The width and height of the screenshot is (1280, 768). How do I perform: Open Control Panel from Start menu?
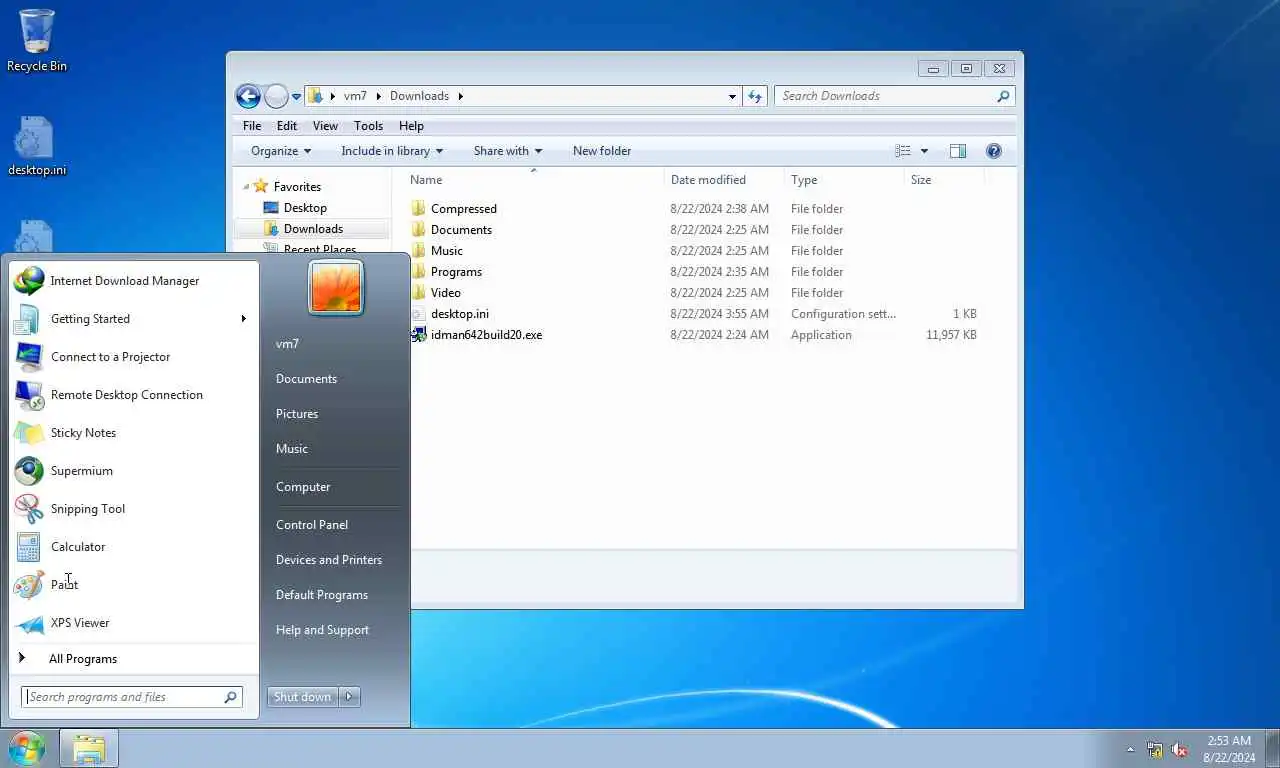(312, 525)
